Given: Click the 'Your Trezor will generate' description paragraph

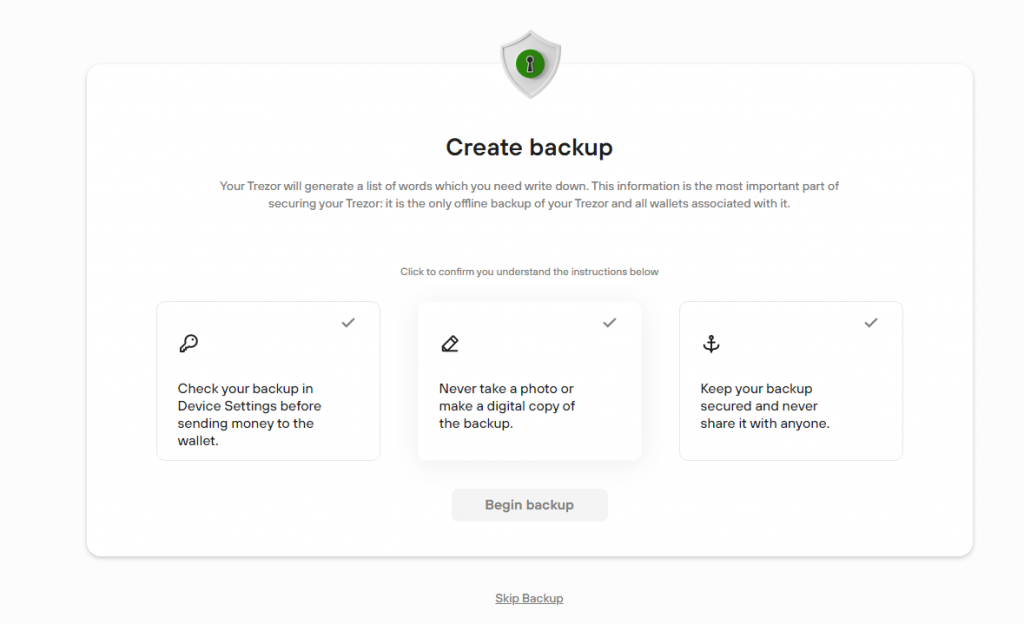Looking at the screenshot, I should coord(529,195).
